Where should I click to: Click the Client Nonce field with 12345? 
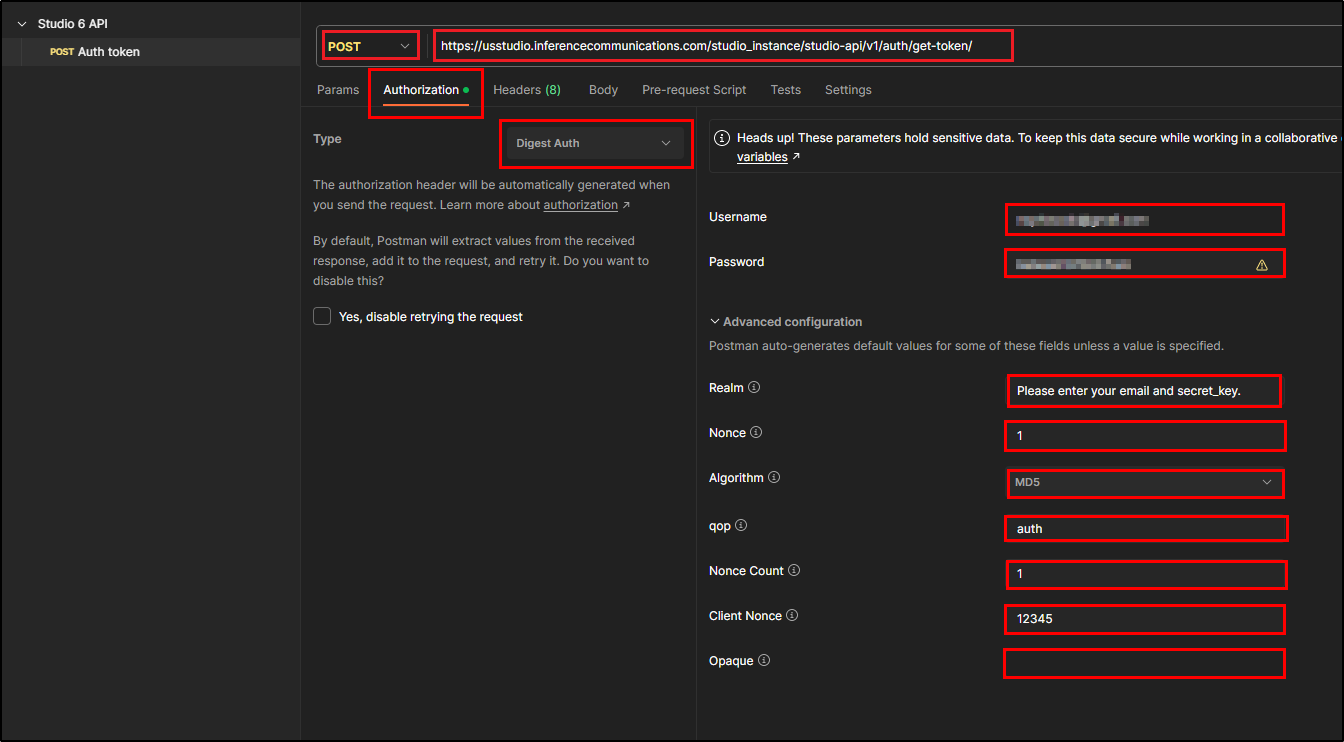pos(1144,619)
